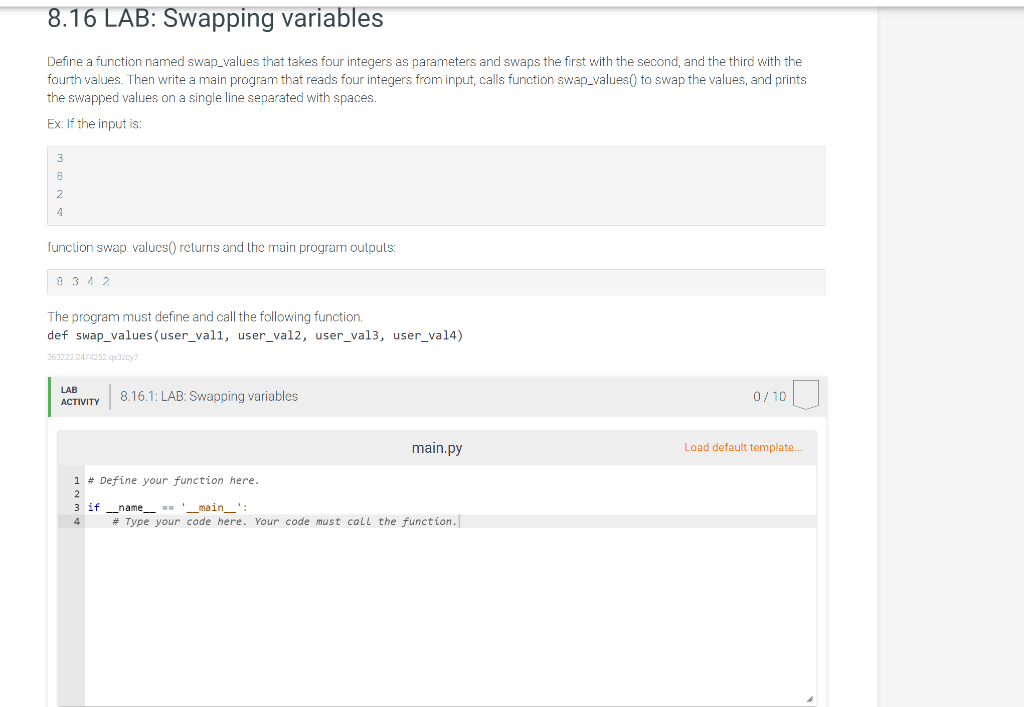Collapse the 8.16.1 LAB activity section
Viewport: 1024px width, 707px height.
(435, 396)
